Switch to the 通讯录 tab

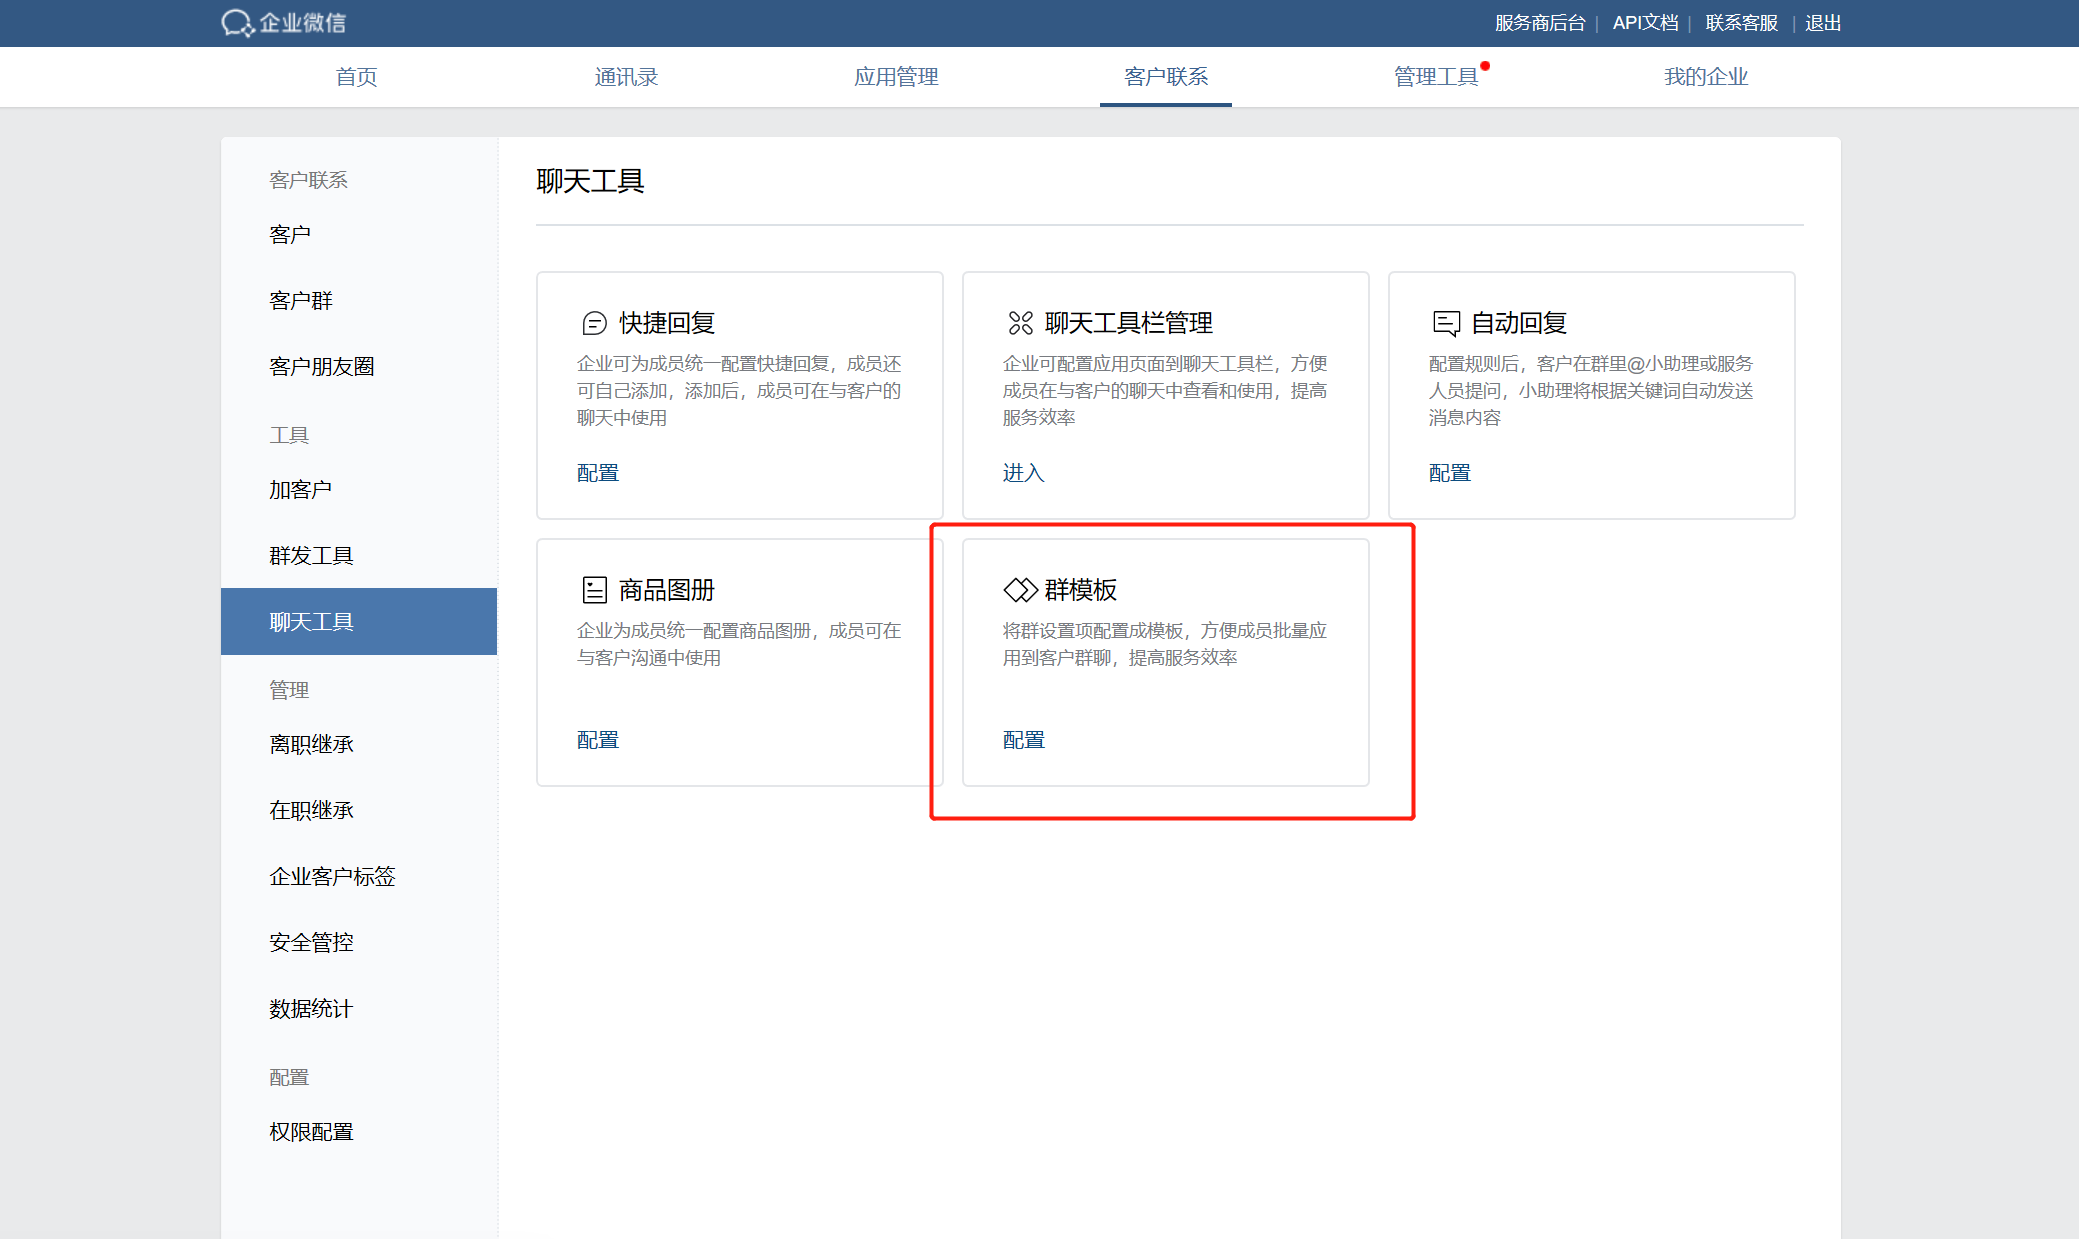pos(626,77)
